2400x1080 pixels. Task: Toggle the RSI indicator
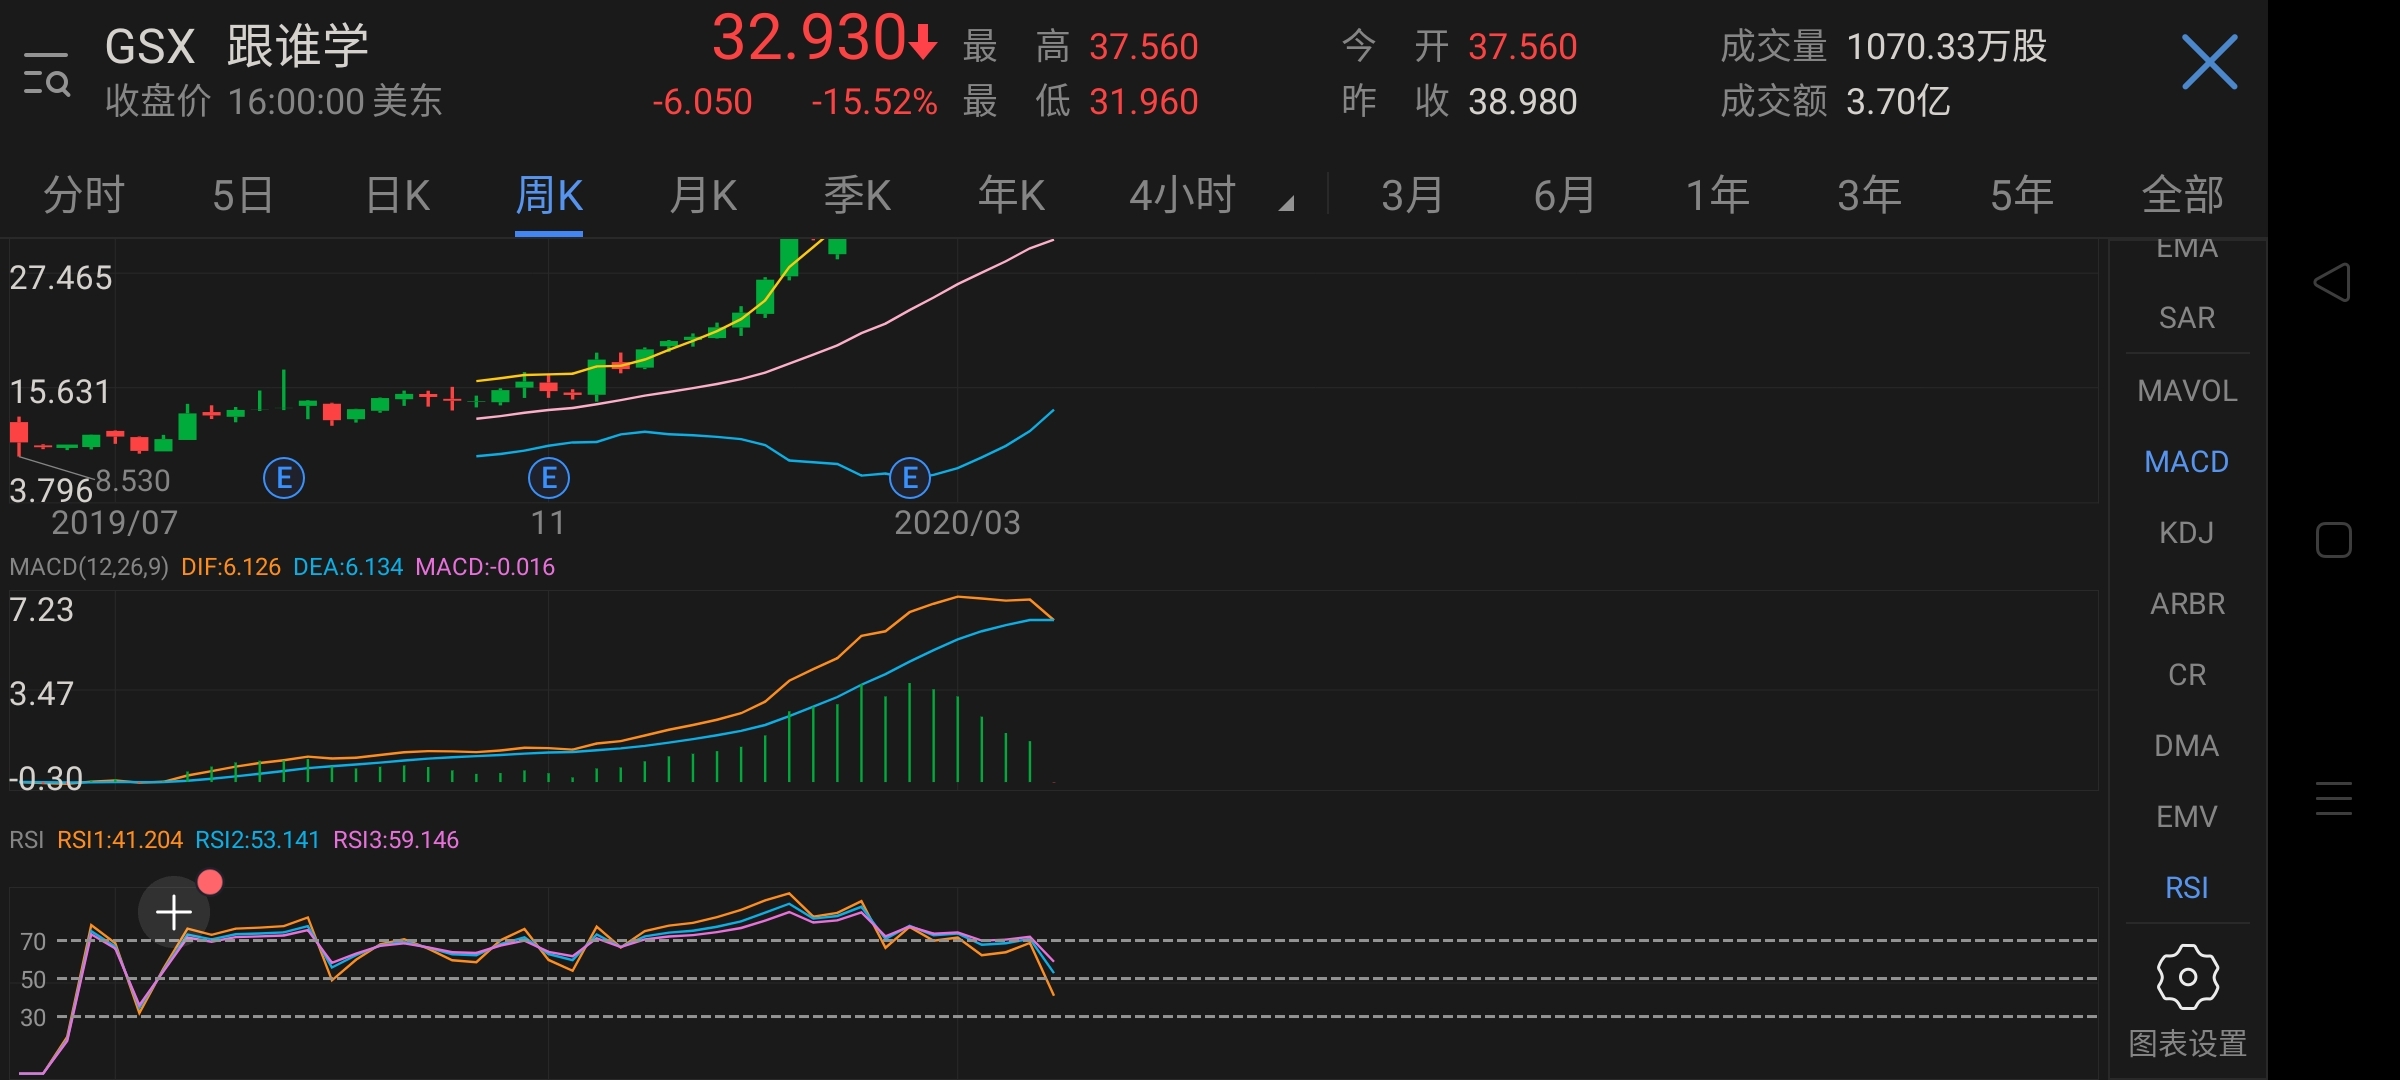click(x=2187, y=887)
